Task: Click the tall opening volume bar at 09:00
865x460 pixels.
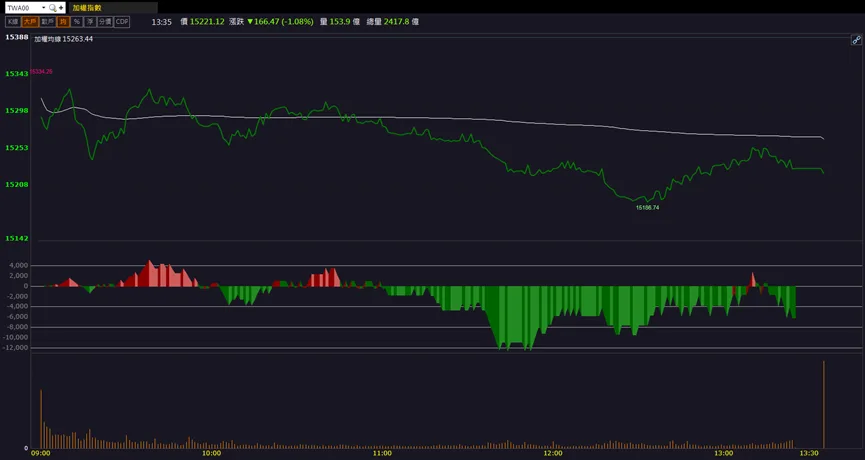Action: click(x=41, y=419)
